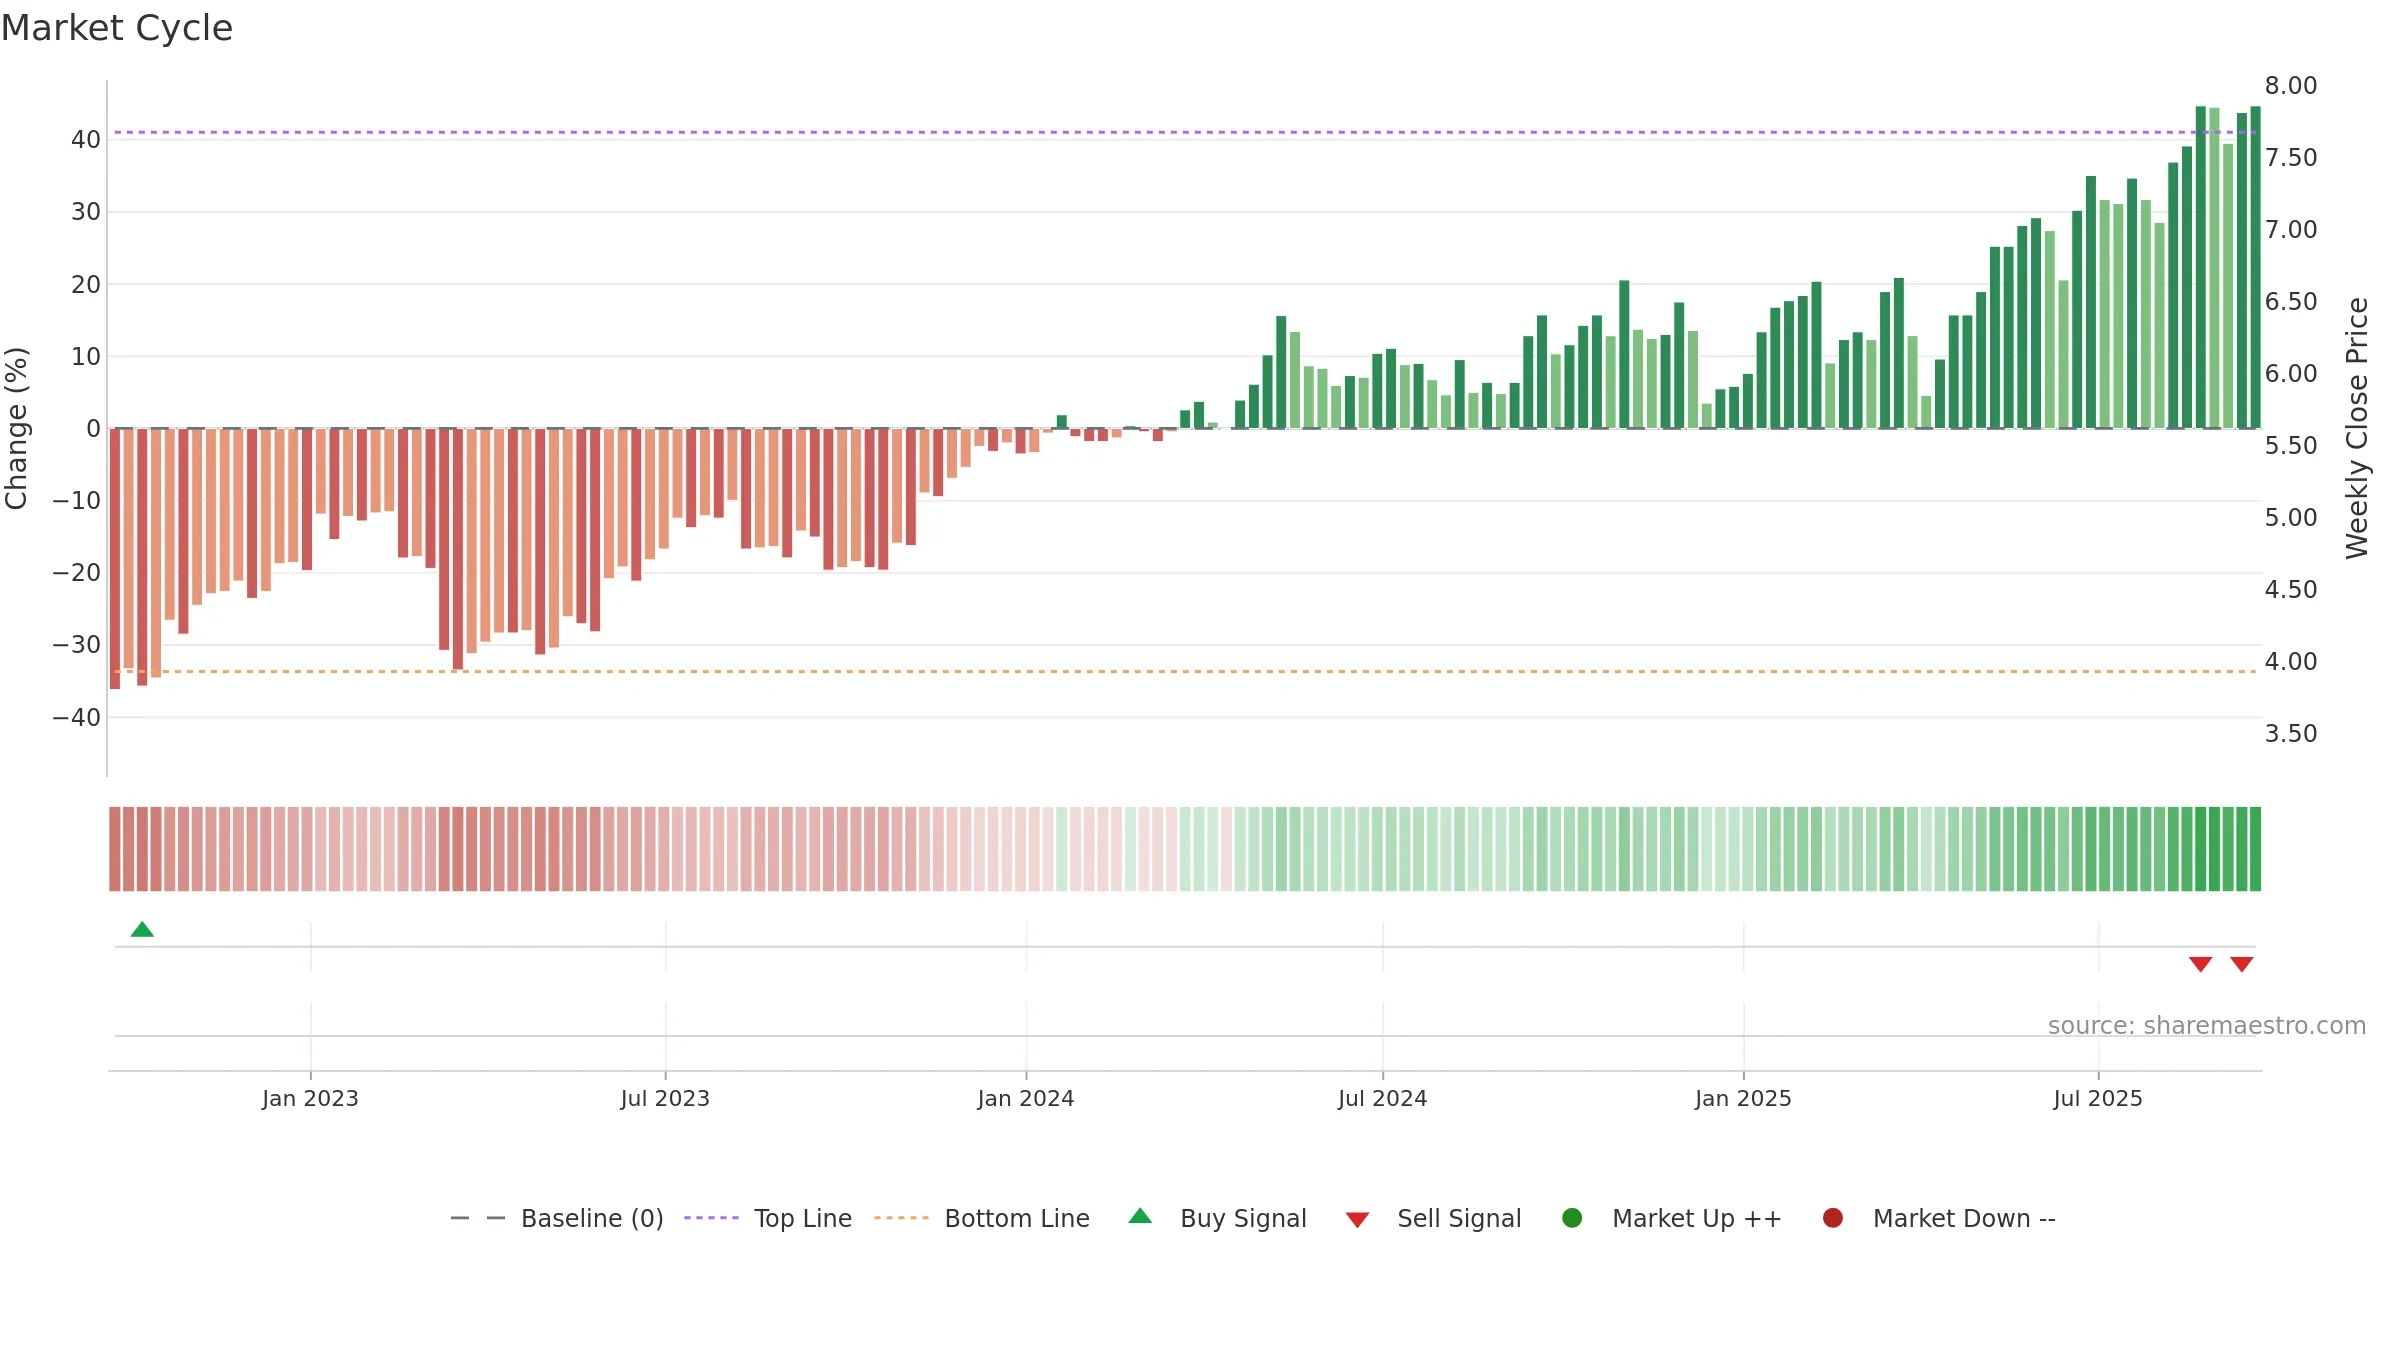Click the −40 tick on the Change axis
The width and height of the screenshot is (2400, 1350).
(x=77, y=717)
